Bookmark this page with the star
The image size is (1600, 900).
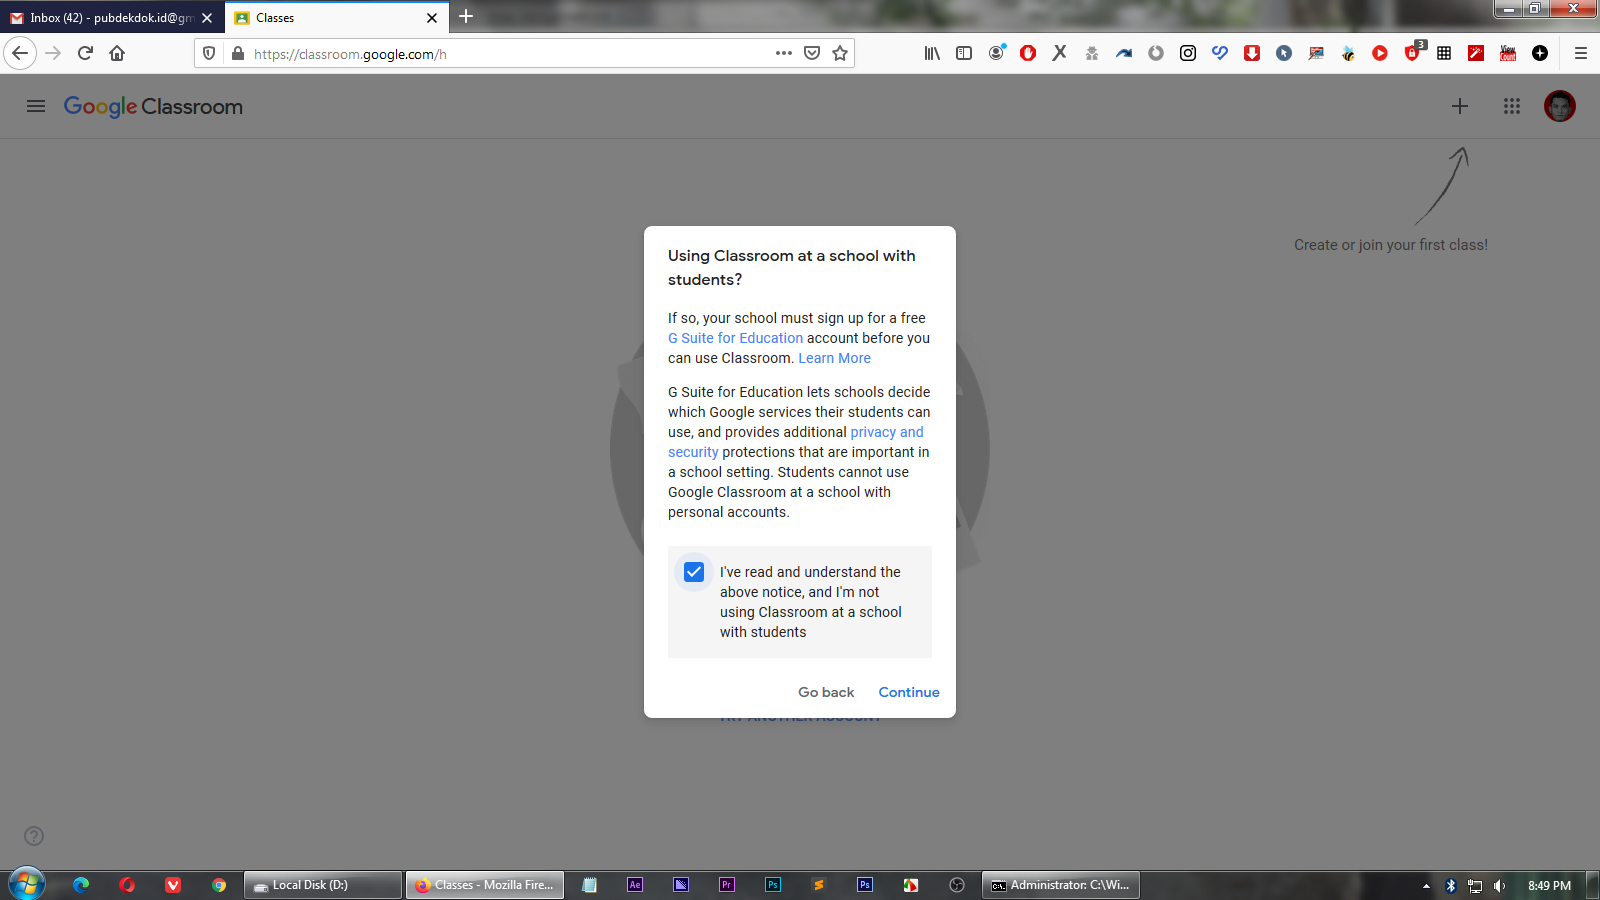click(840, 53)
